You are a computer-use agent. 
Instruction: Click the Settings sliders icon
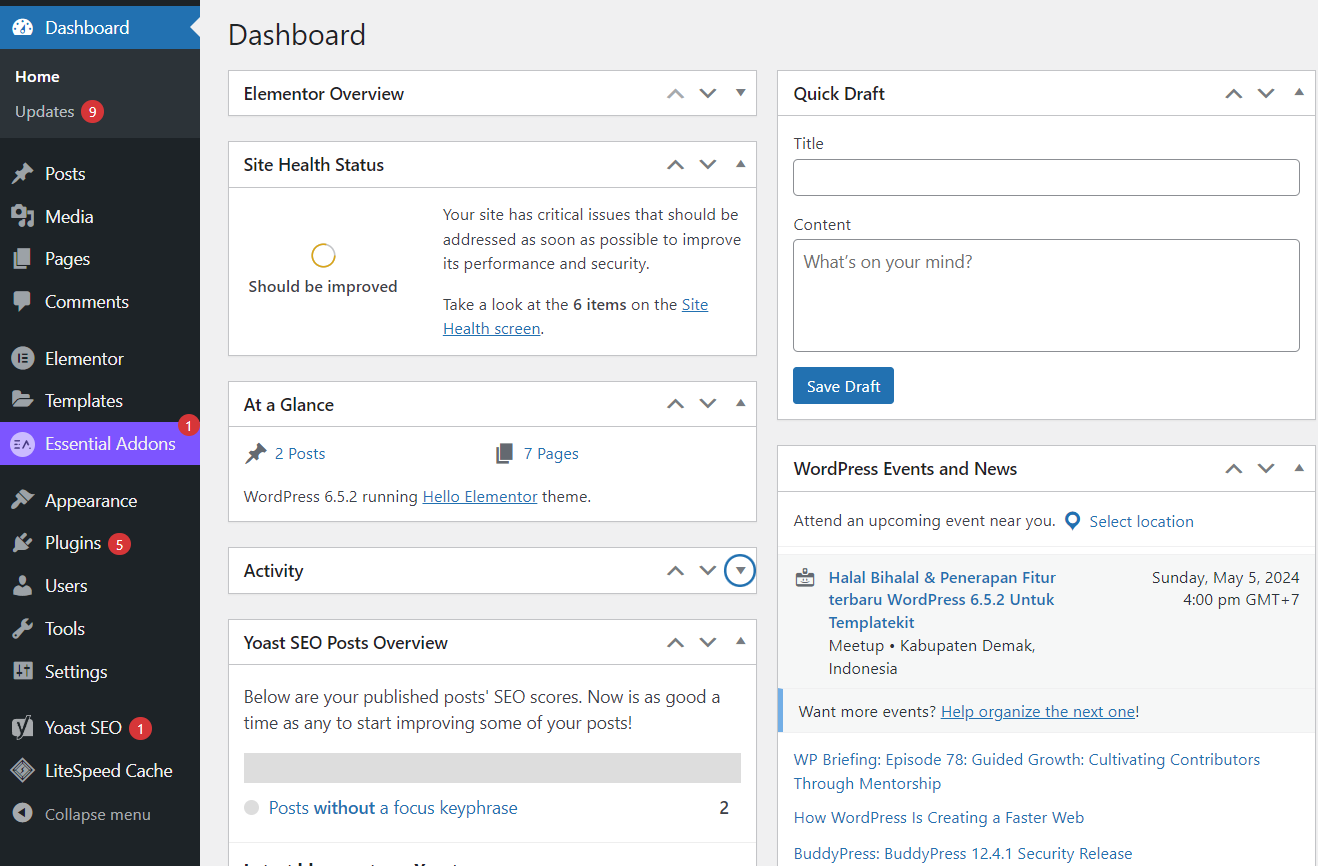click(x=22, y=671)
